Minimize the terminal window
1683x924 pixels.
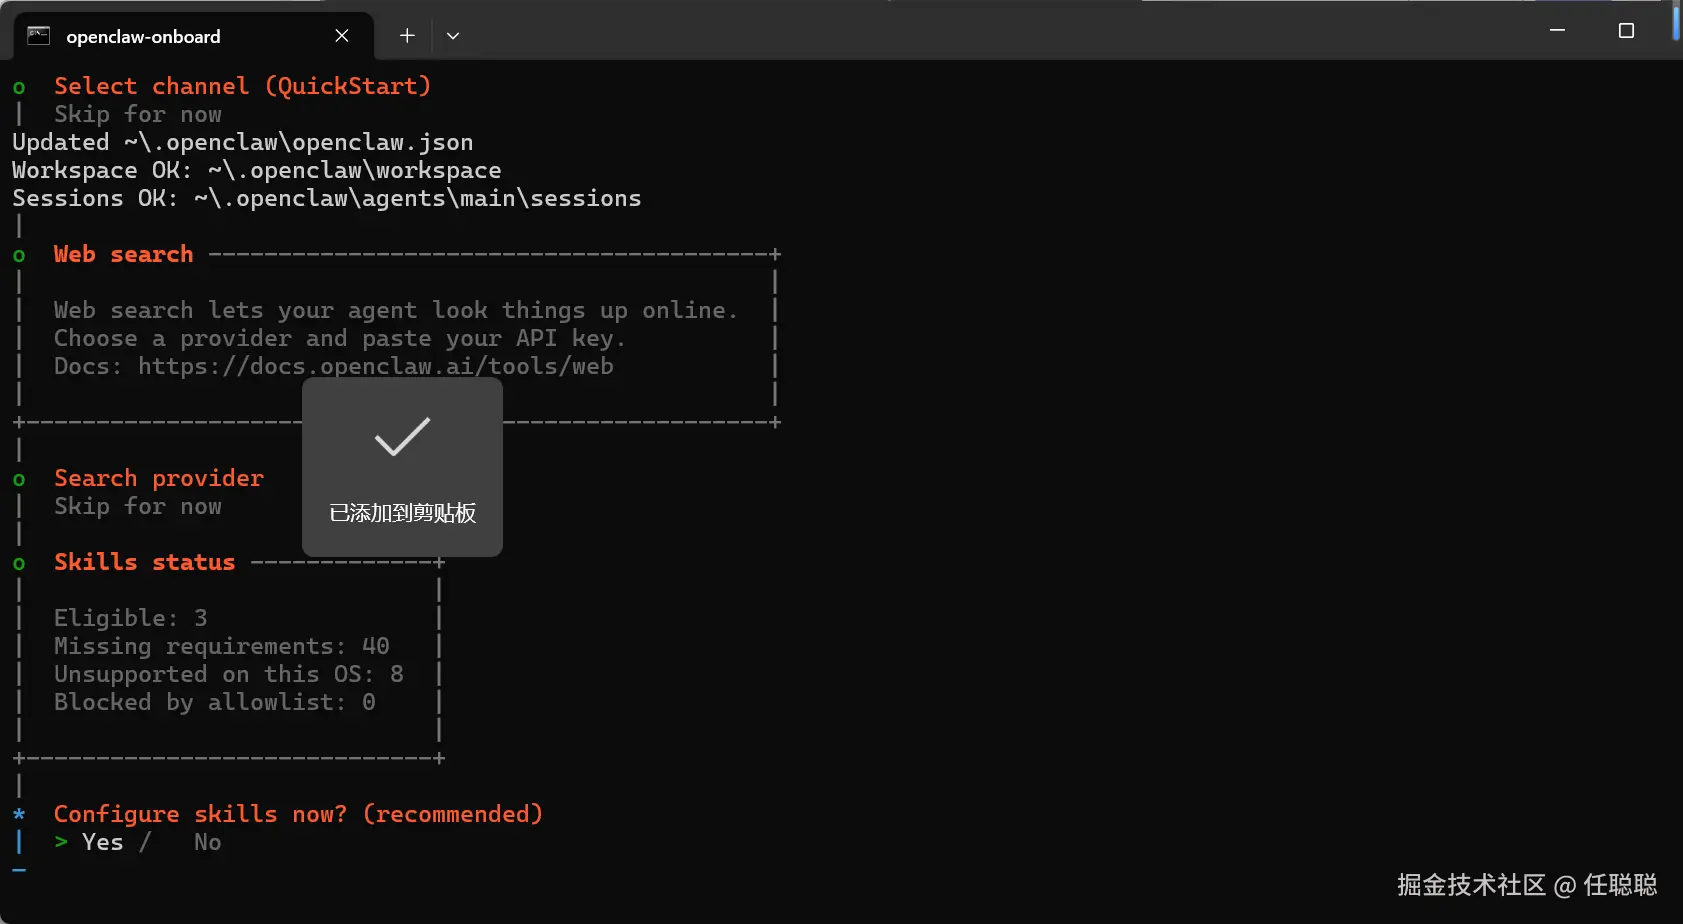click(1557, 31)
